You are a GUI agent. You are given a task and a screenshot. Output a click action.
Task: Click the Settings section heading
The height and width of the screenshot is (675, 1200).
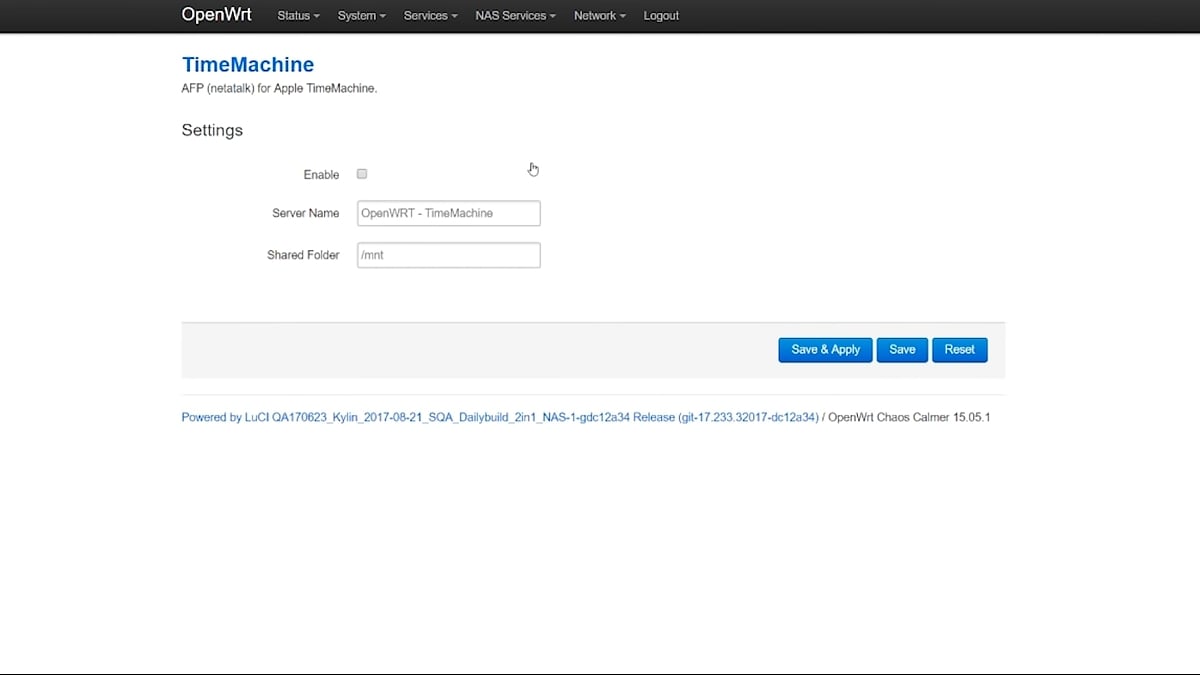[x=212, y=130]
